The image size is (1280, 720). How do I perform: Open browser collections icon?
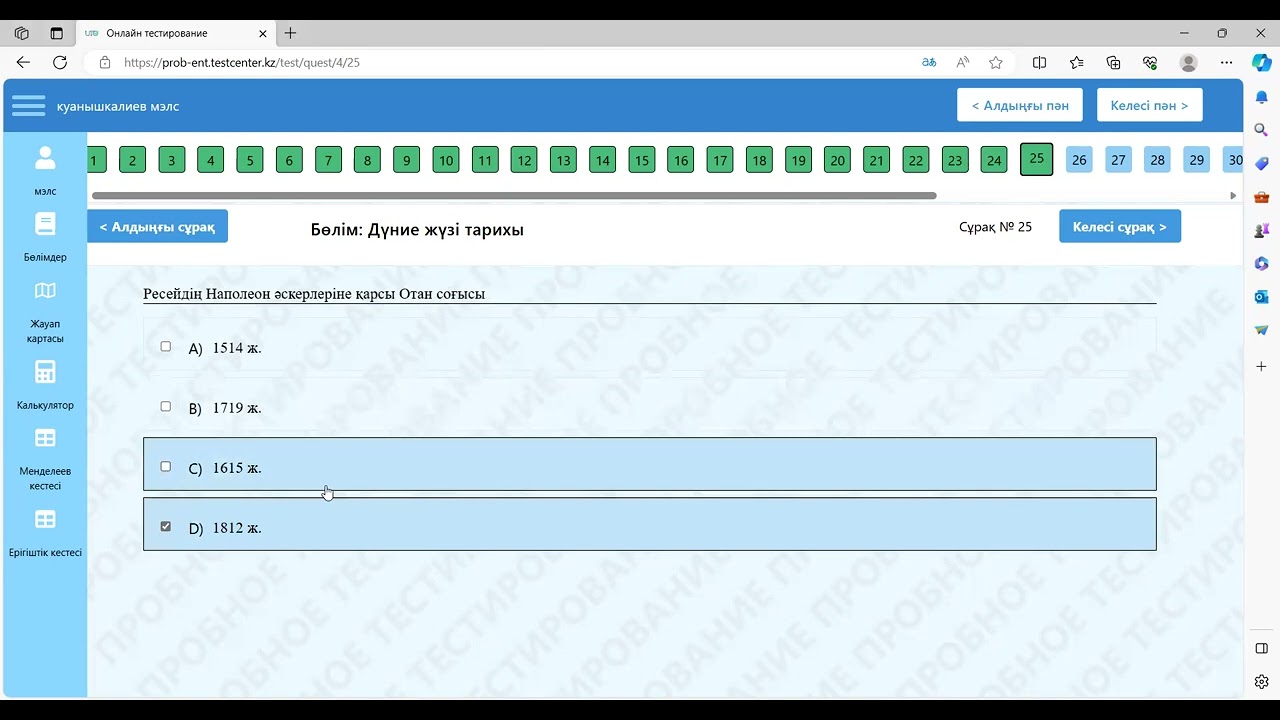1113,62
